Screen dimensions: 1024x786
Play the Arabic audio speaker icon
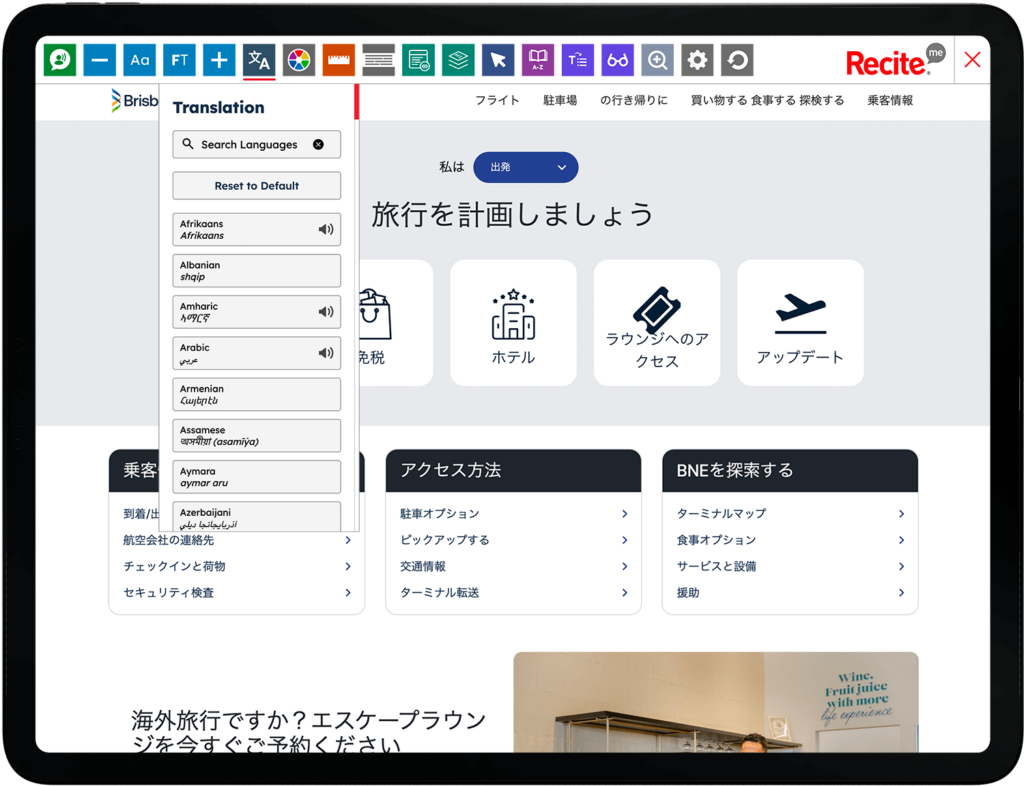(x=326, y=353)
